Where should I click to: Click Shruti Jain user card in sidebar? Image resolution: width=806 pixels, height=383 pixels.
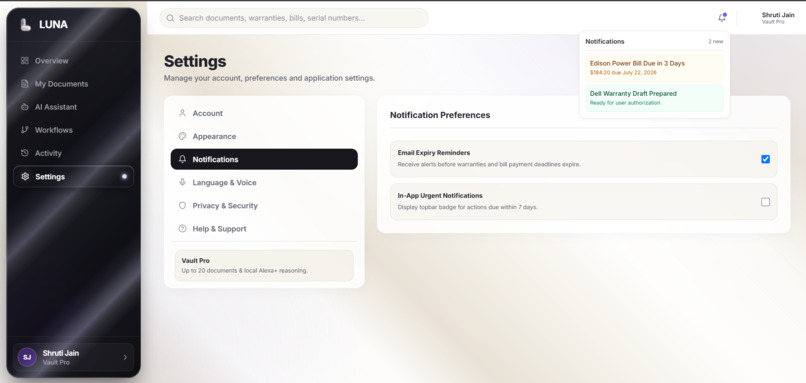pos(74,357)
